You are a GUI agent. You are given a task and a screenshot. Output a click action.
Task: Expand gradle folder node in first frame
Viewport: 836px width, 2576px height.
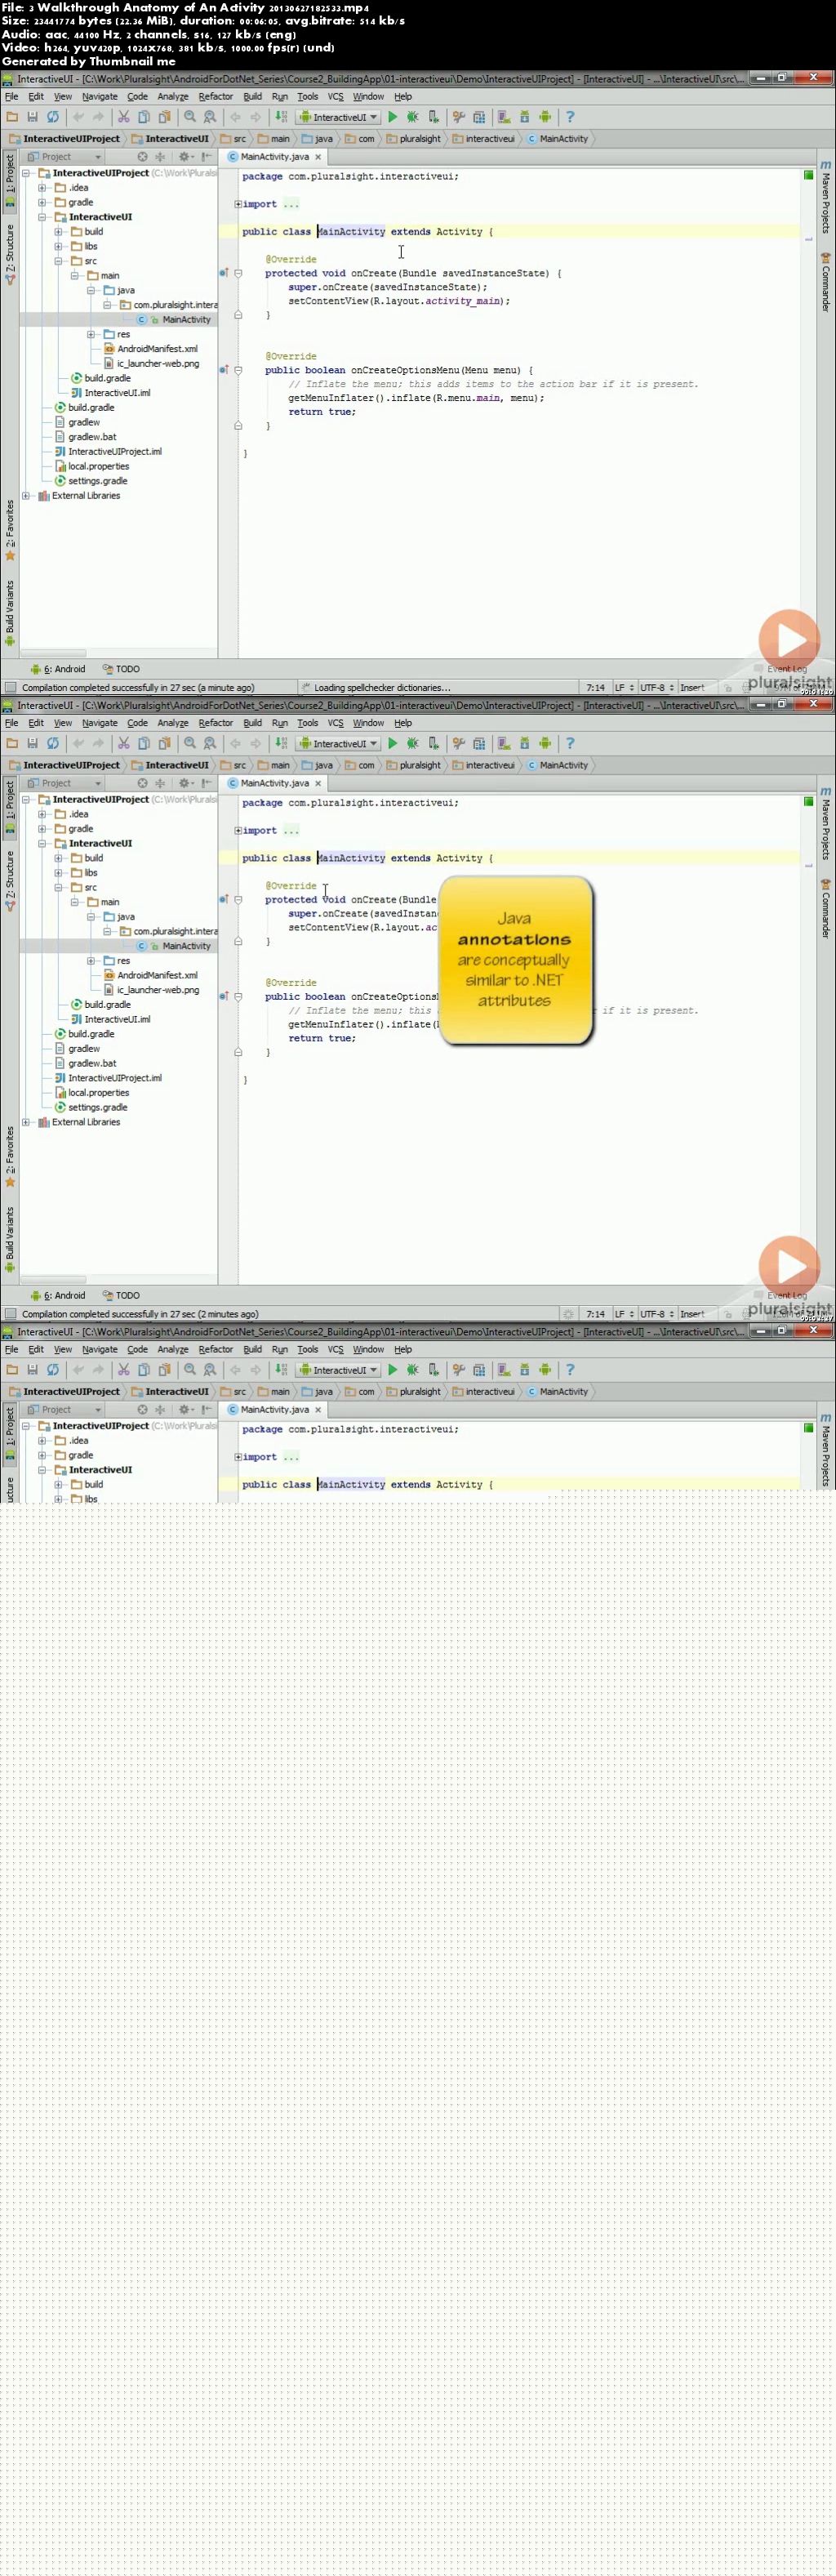(x=42, y=202)
